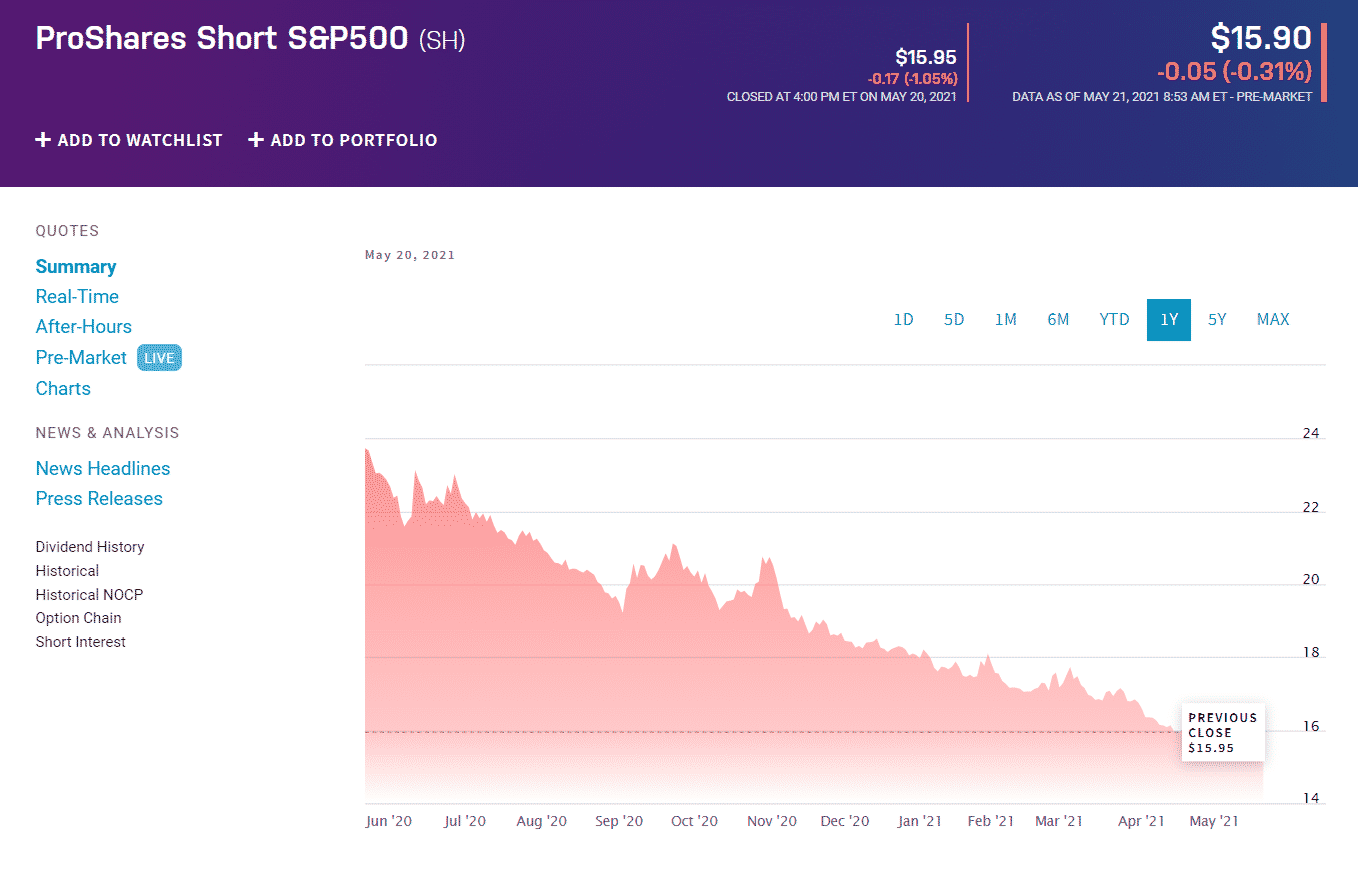Viewport: 1358px width, 892px height.
Task: Click the Jun '20 axis label
Action: [389, 821]
